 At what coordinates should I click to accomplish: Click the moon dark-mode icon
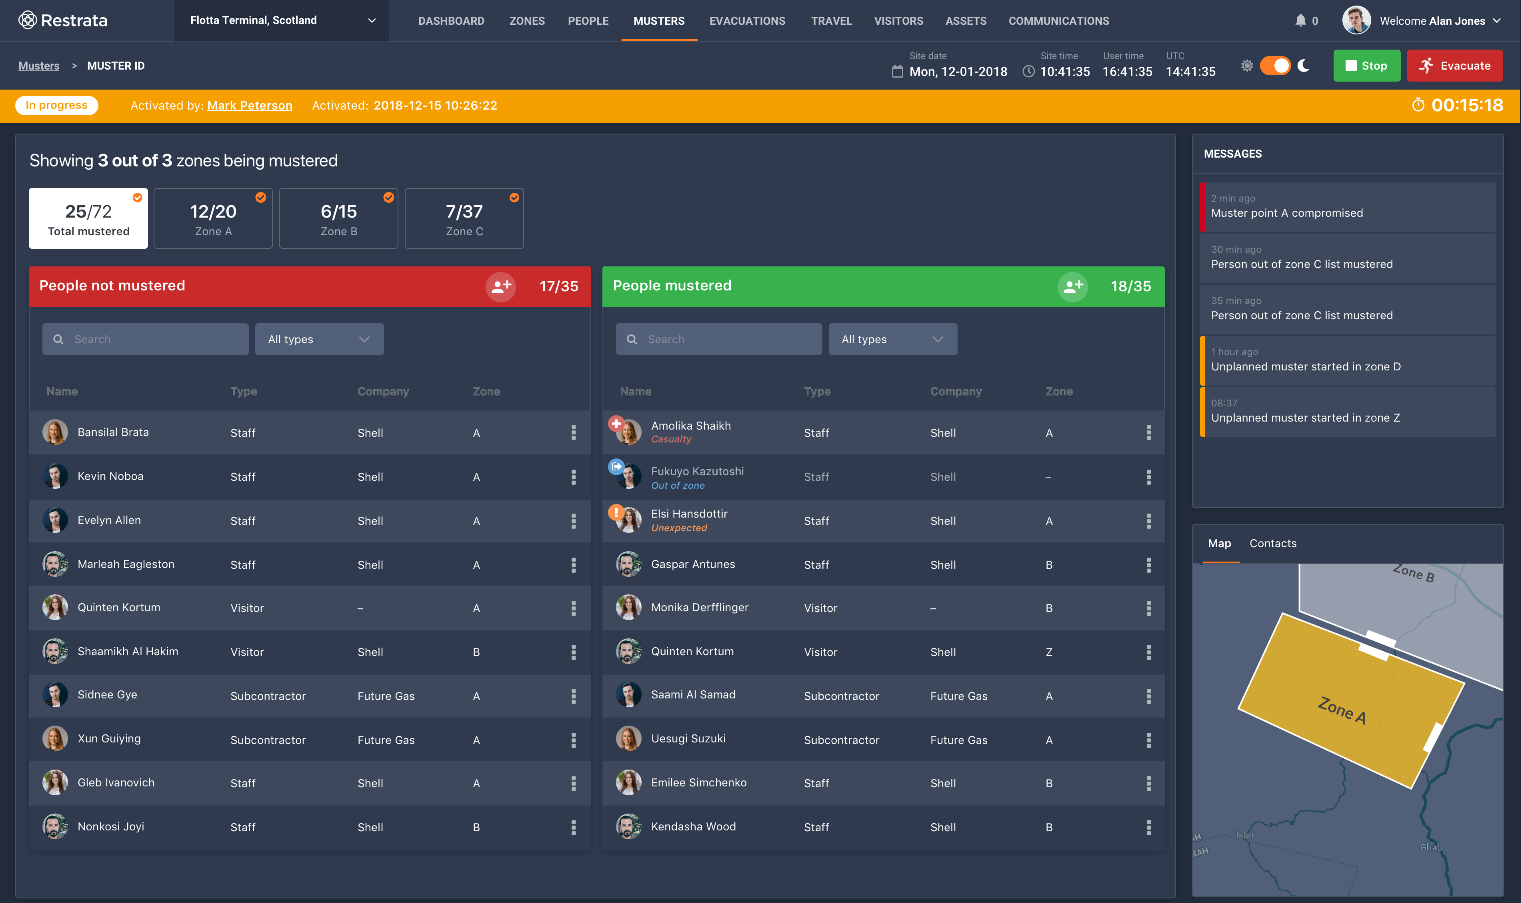click(1304, 66)
